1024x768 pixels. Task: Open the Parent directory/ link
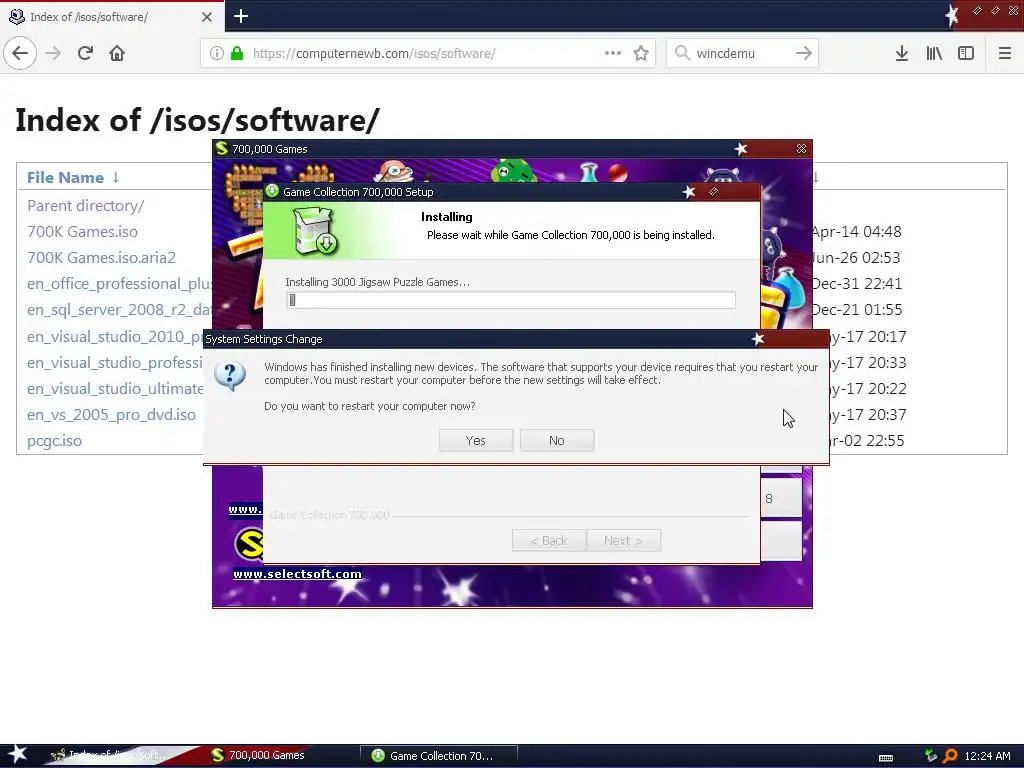point(86,206)
